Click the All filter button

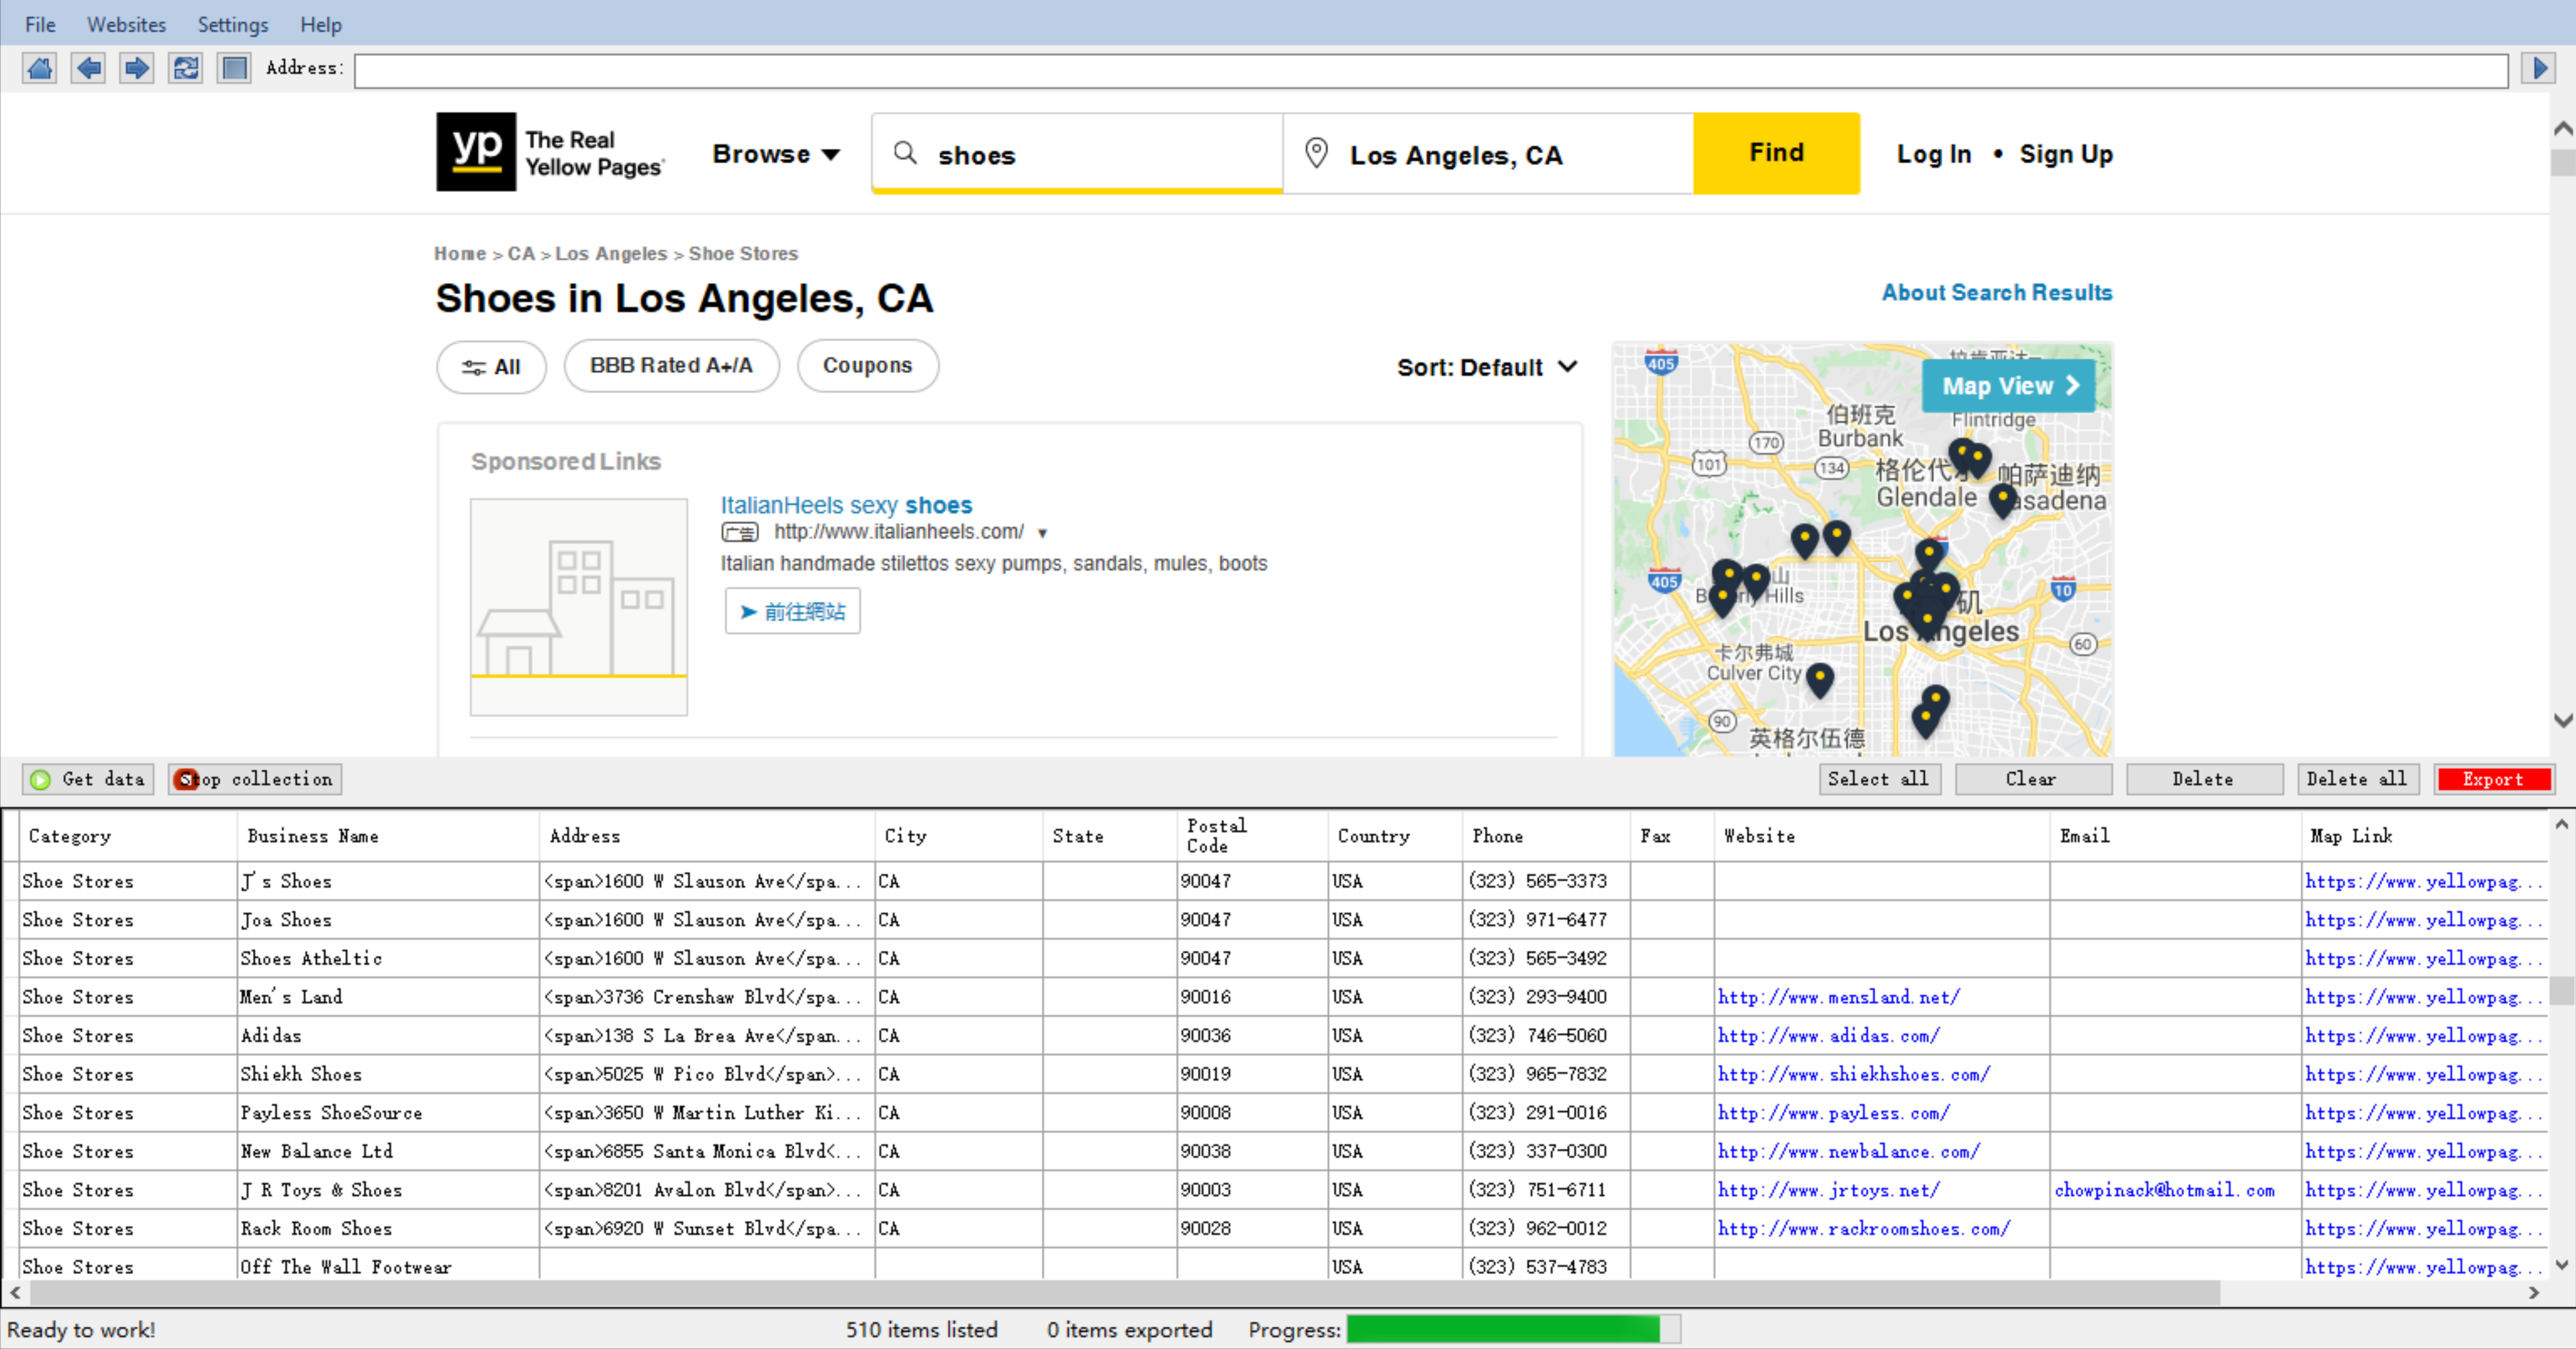pos(491,367)
